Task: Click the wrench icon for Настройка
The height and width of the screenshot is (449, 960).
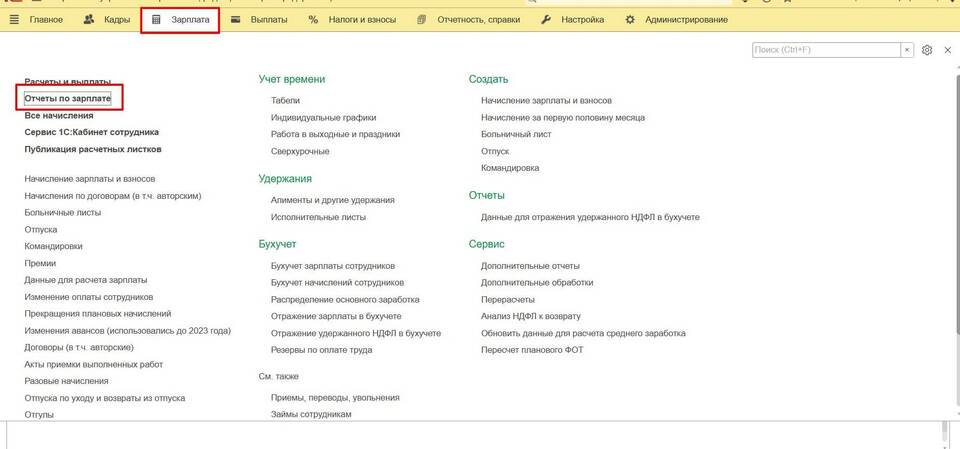Action: pos(546,20)
